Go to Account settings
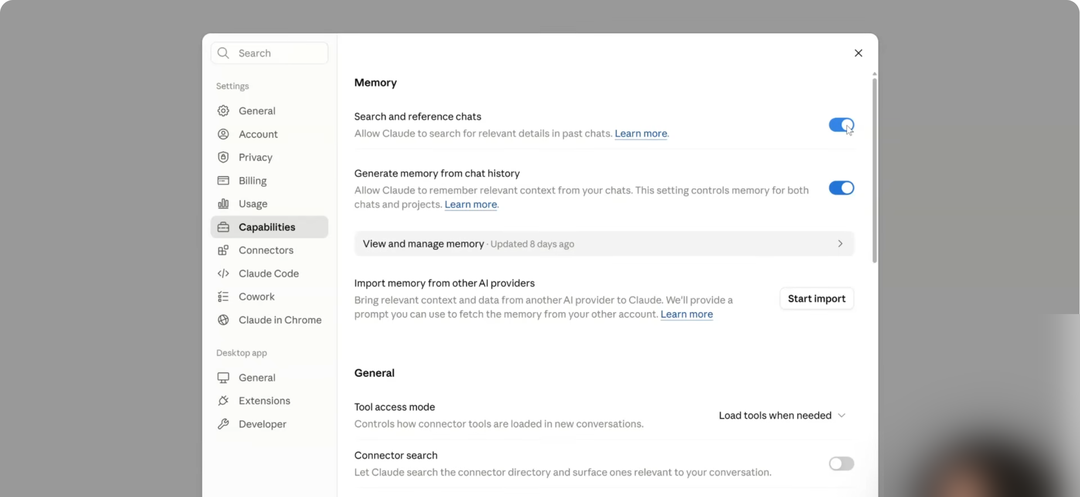The height and width of the screenshot is (497, 1080). click(269, 134)
